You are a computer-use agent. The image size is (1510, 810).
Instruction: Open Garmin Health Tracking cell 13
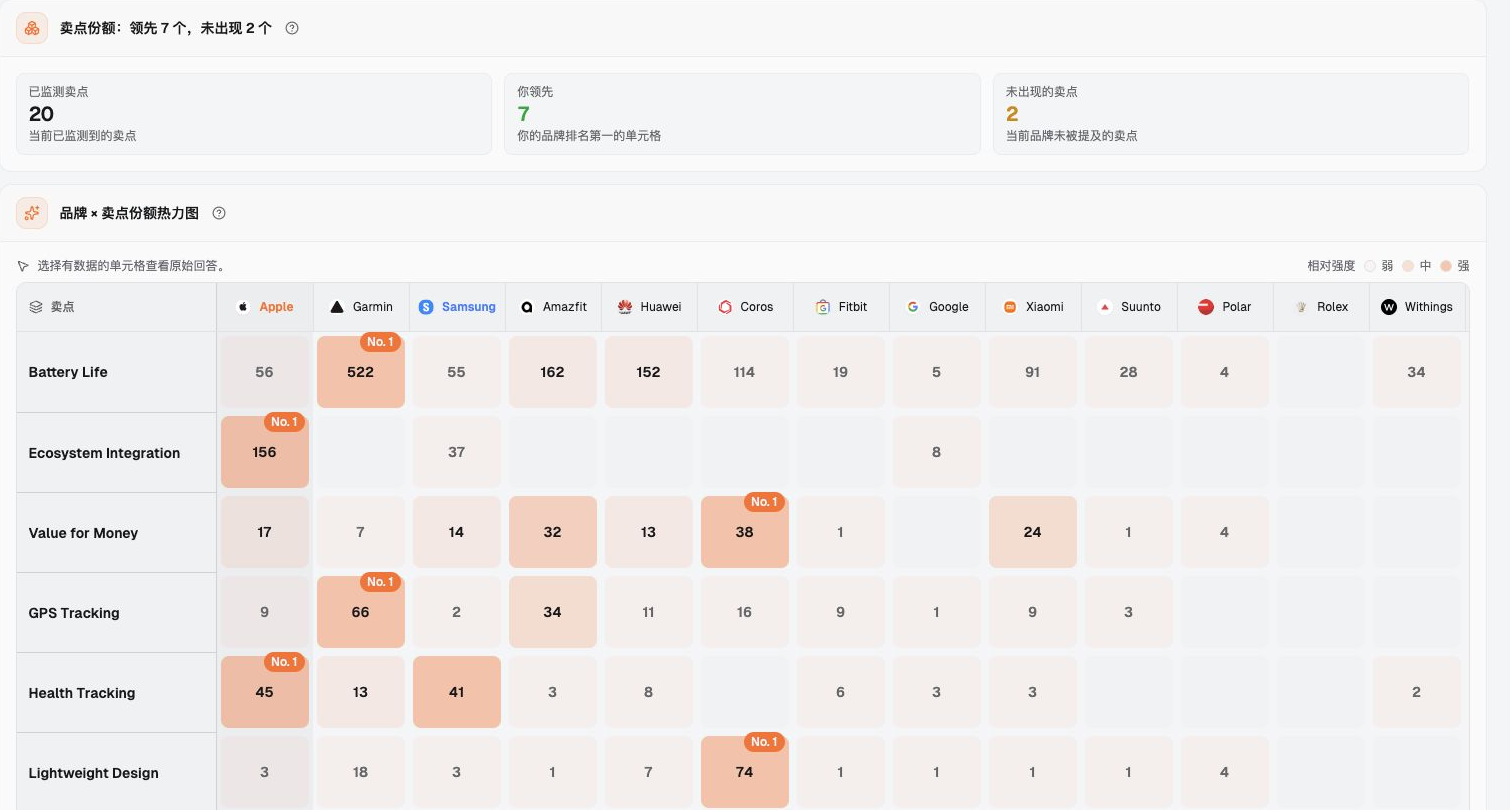[x=361, y=692]
